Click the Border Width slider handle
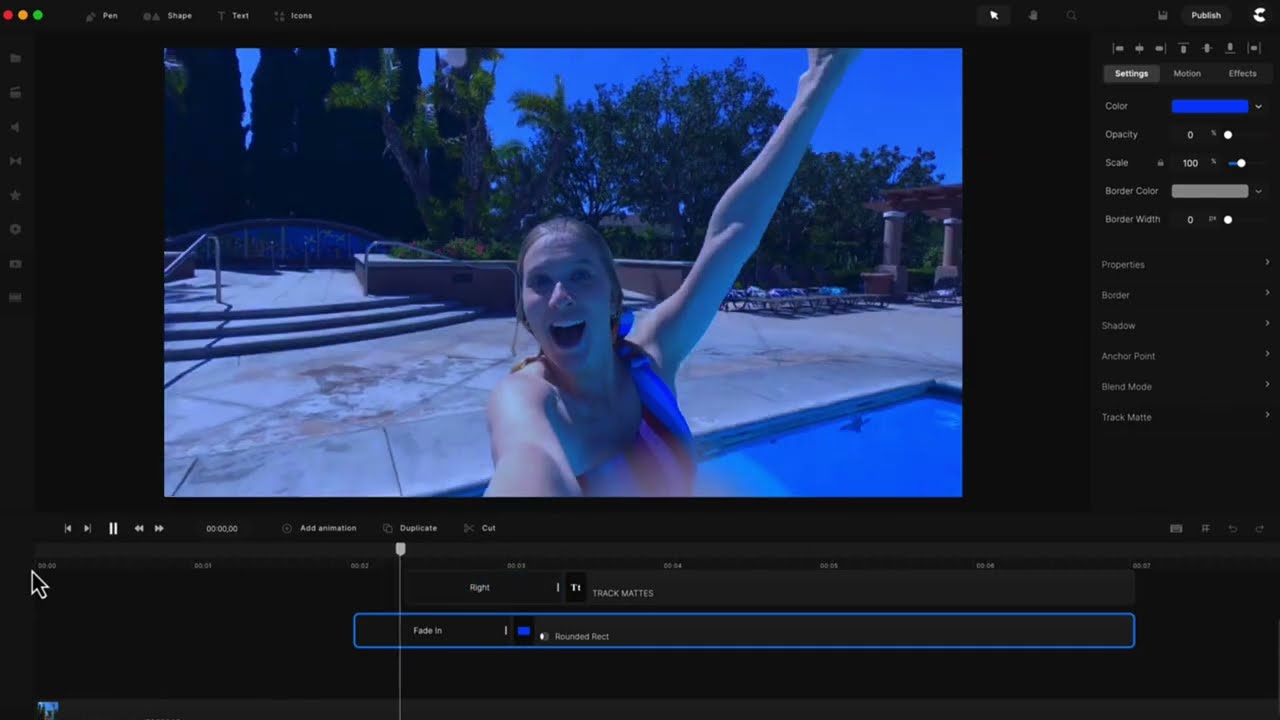This screenshot has height=720, width=1280. pyautogui.click(x=1228, y=220)
